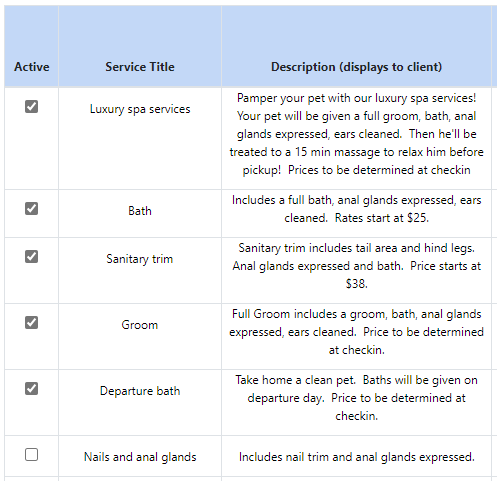Click the Service Title column header
The width and height of the screenshot is (497, 481).
pyautogui.click(x=140, y=67)
